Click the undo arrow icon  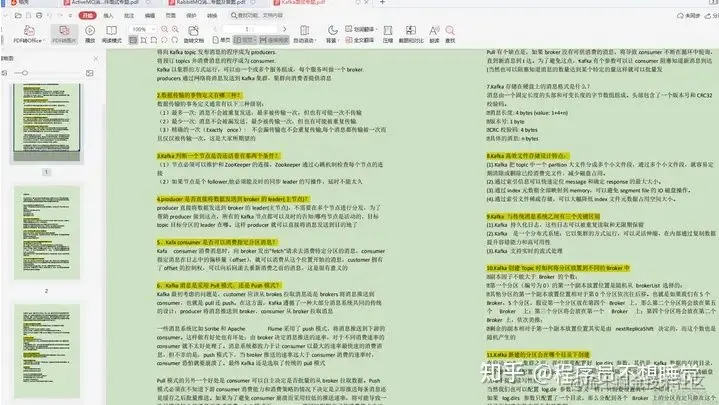[x=49, y=15]
